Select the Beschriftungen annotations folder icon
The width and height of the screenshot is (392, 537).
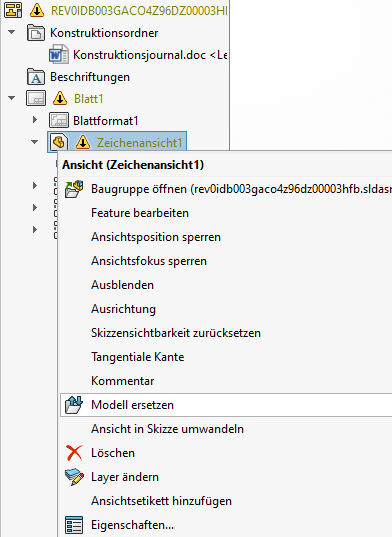[36, 77]
